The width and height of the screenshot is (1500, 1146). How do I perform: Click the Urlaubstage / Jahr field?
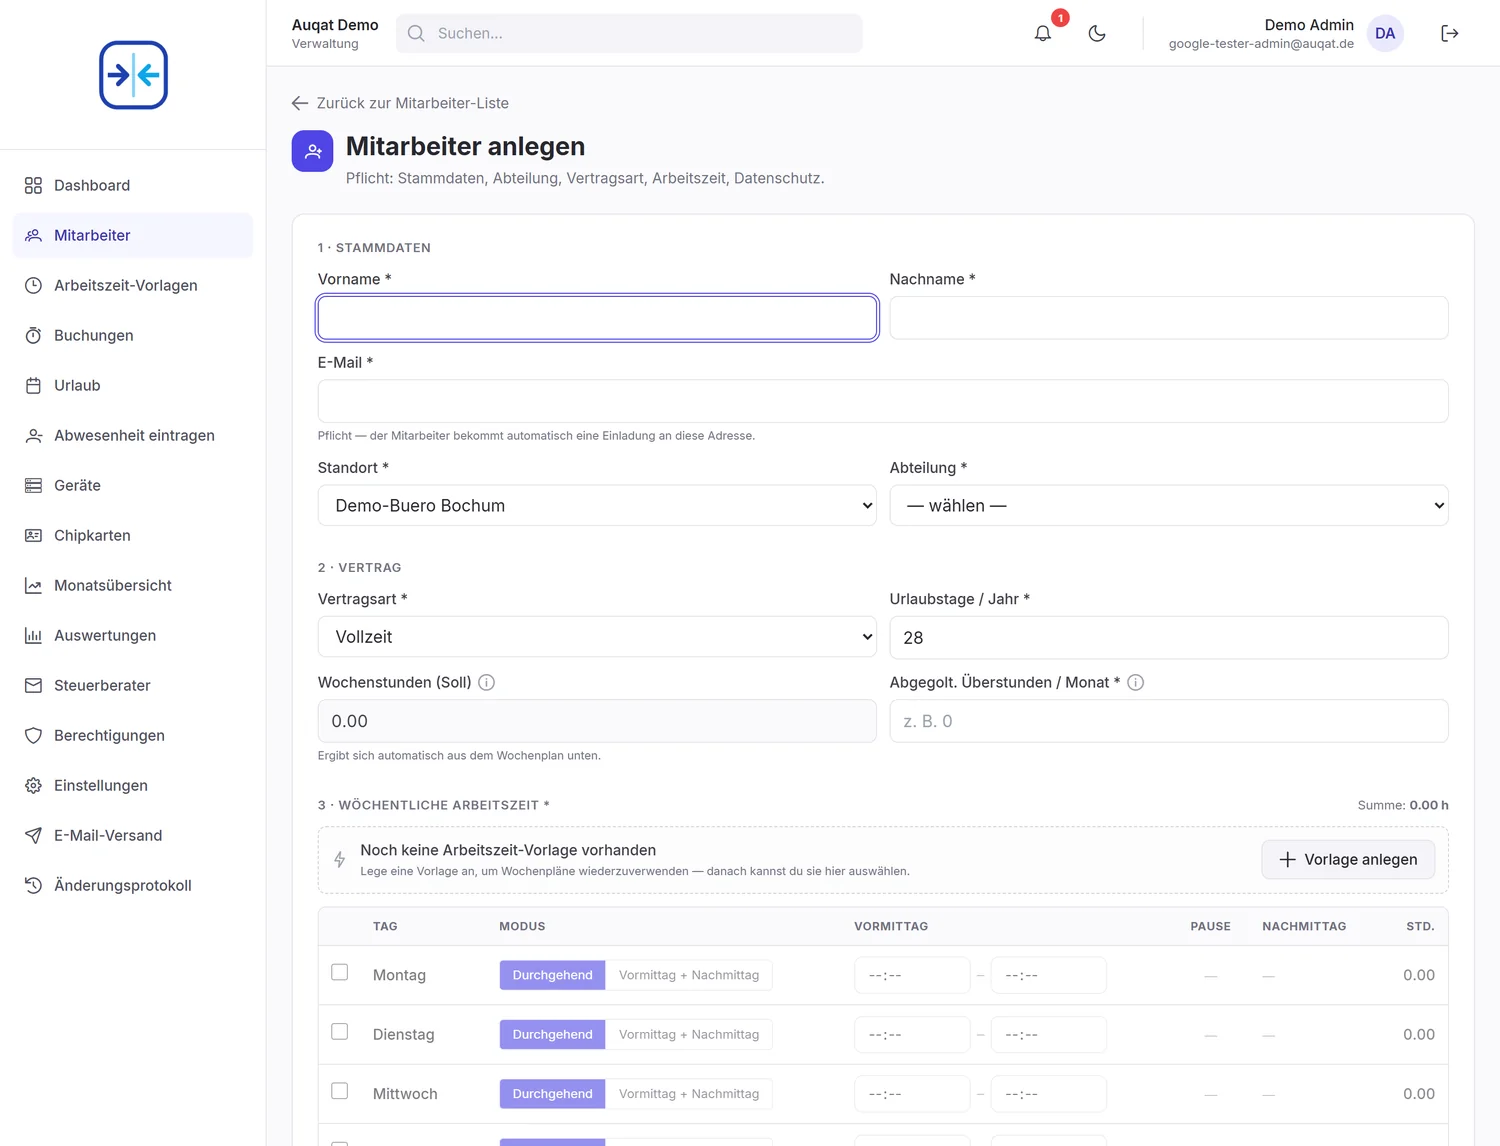coord(1169,638)
